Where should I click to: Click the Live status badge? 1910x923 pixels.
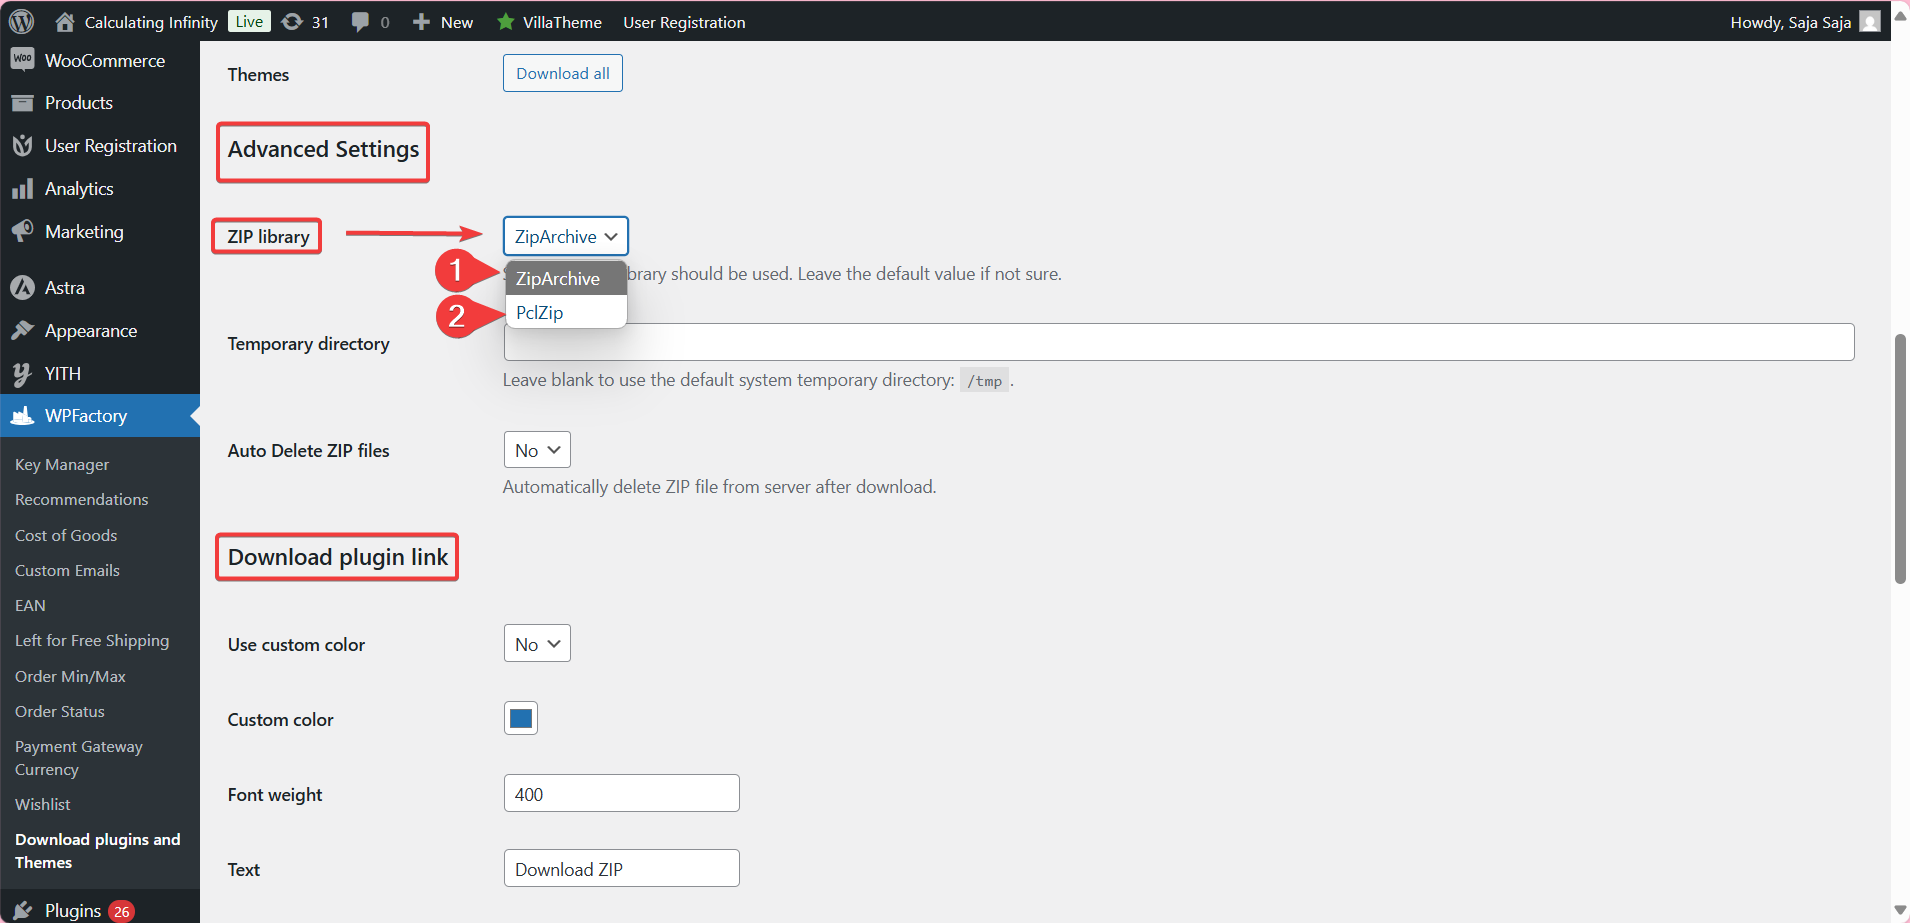coord(249,21)
